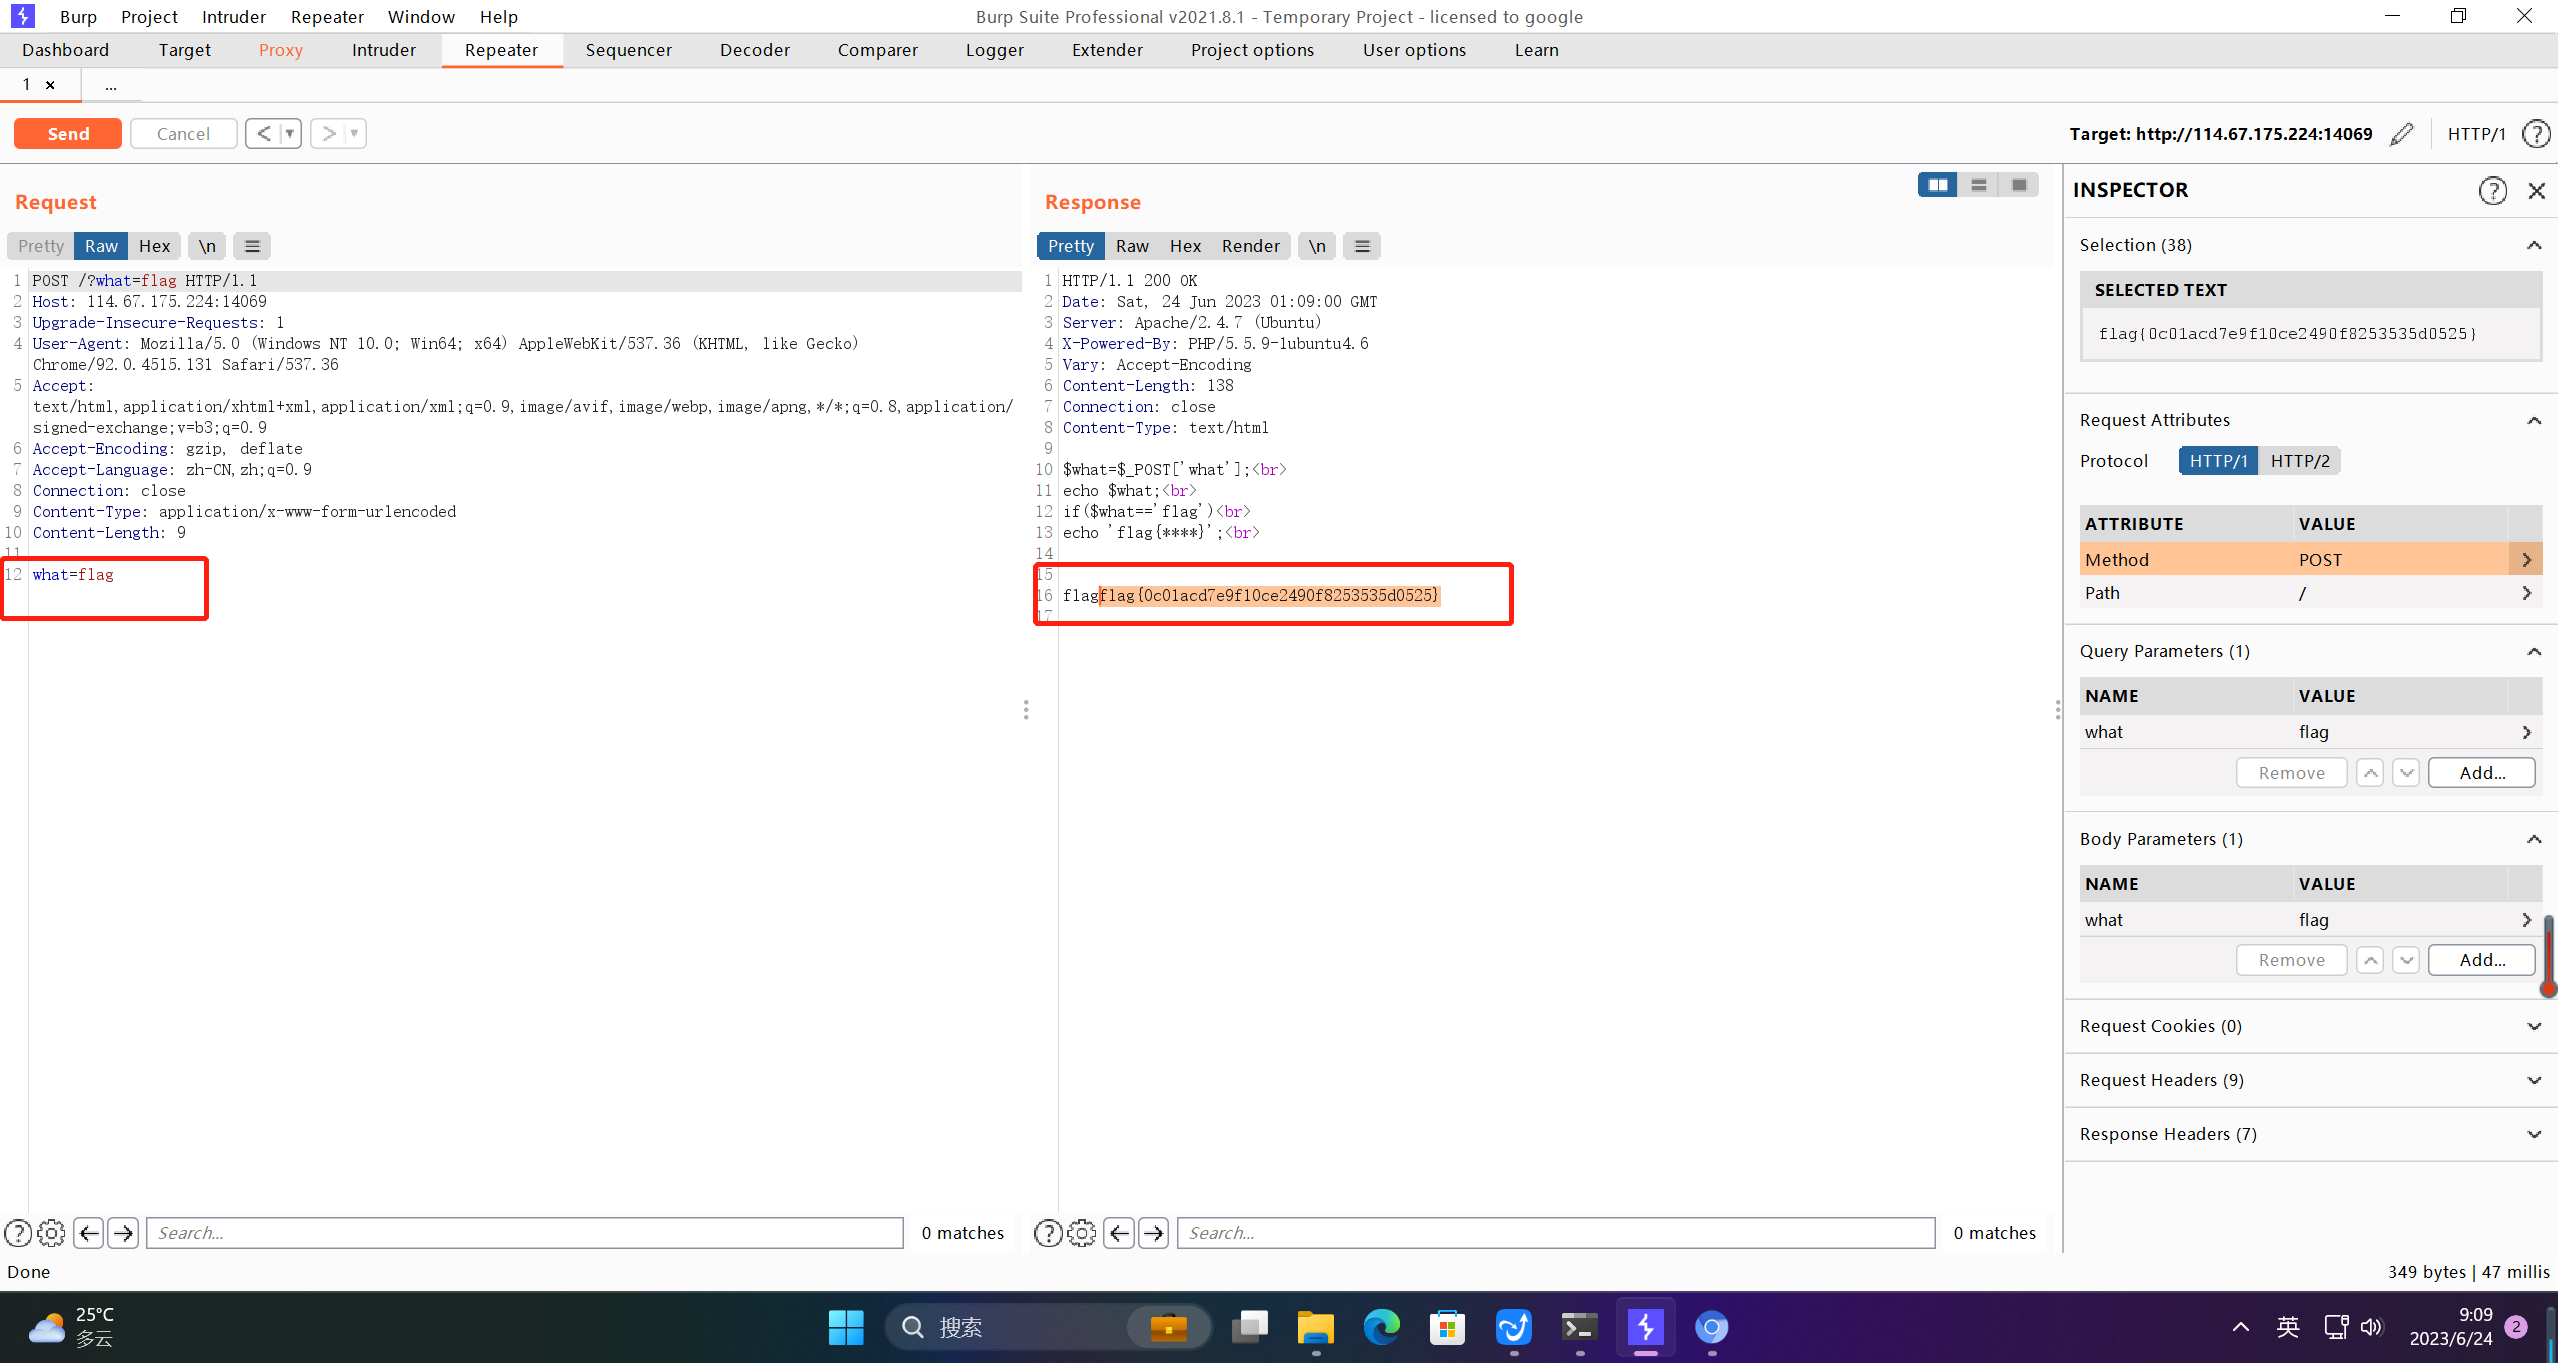2558x1363 pixels.
Task: Click the back navigation arrow icon
Action: tap(262, 132)
